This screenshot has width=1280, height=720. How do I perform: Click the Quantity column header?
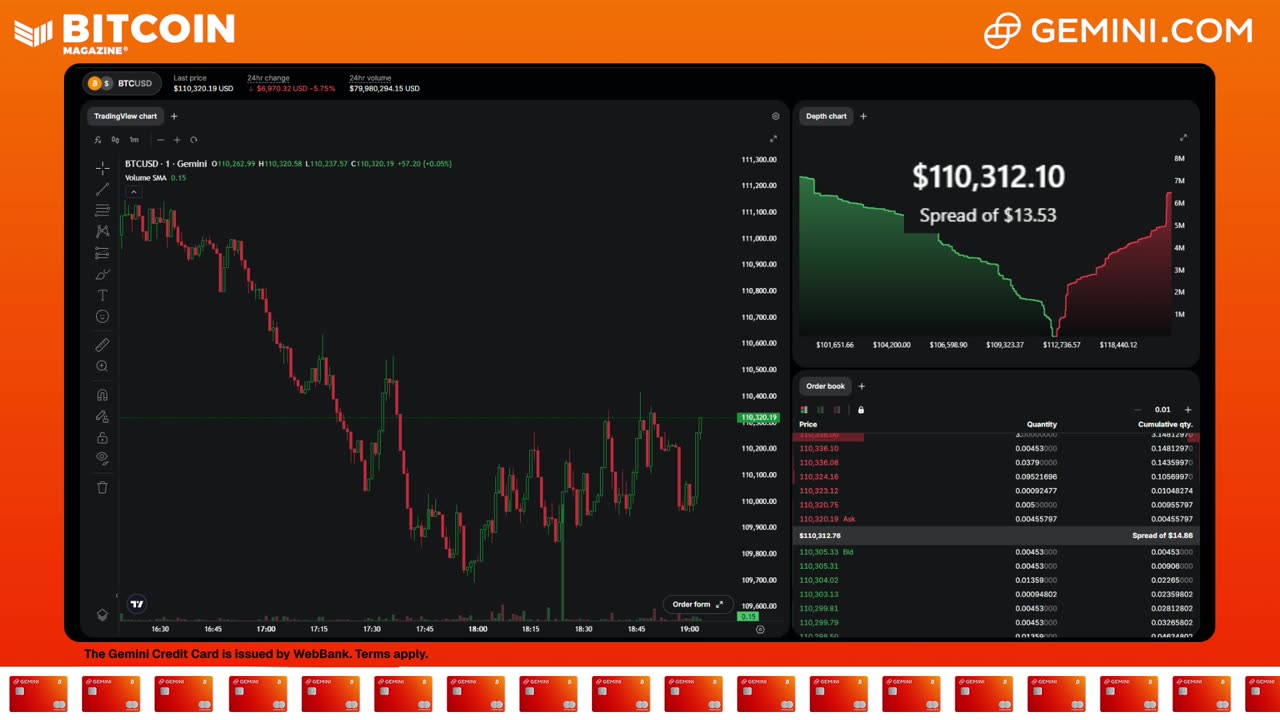pos(1042,424)
